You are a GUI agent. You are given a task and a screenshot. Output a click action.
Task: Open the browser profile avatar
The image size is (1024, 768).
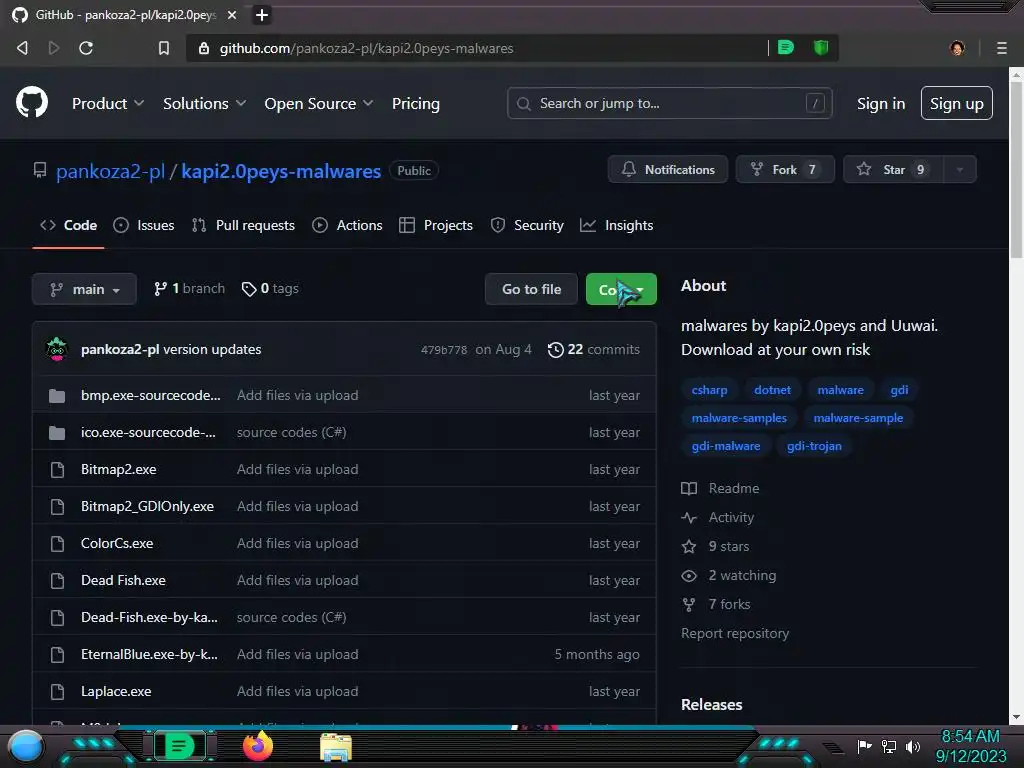click(x=957, y=48)
